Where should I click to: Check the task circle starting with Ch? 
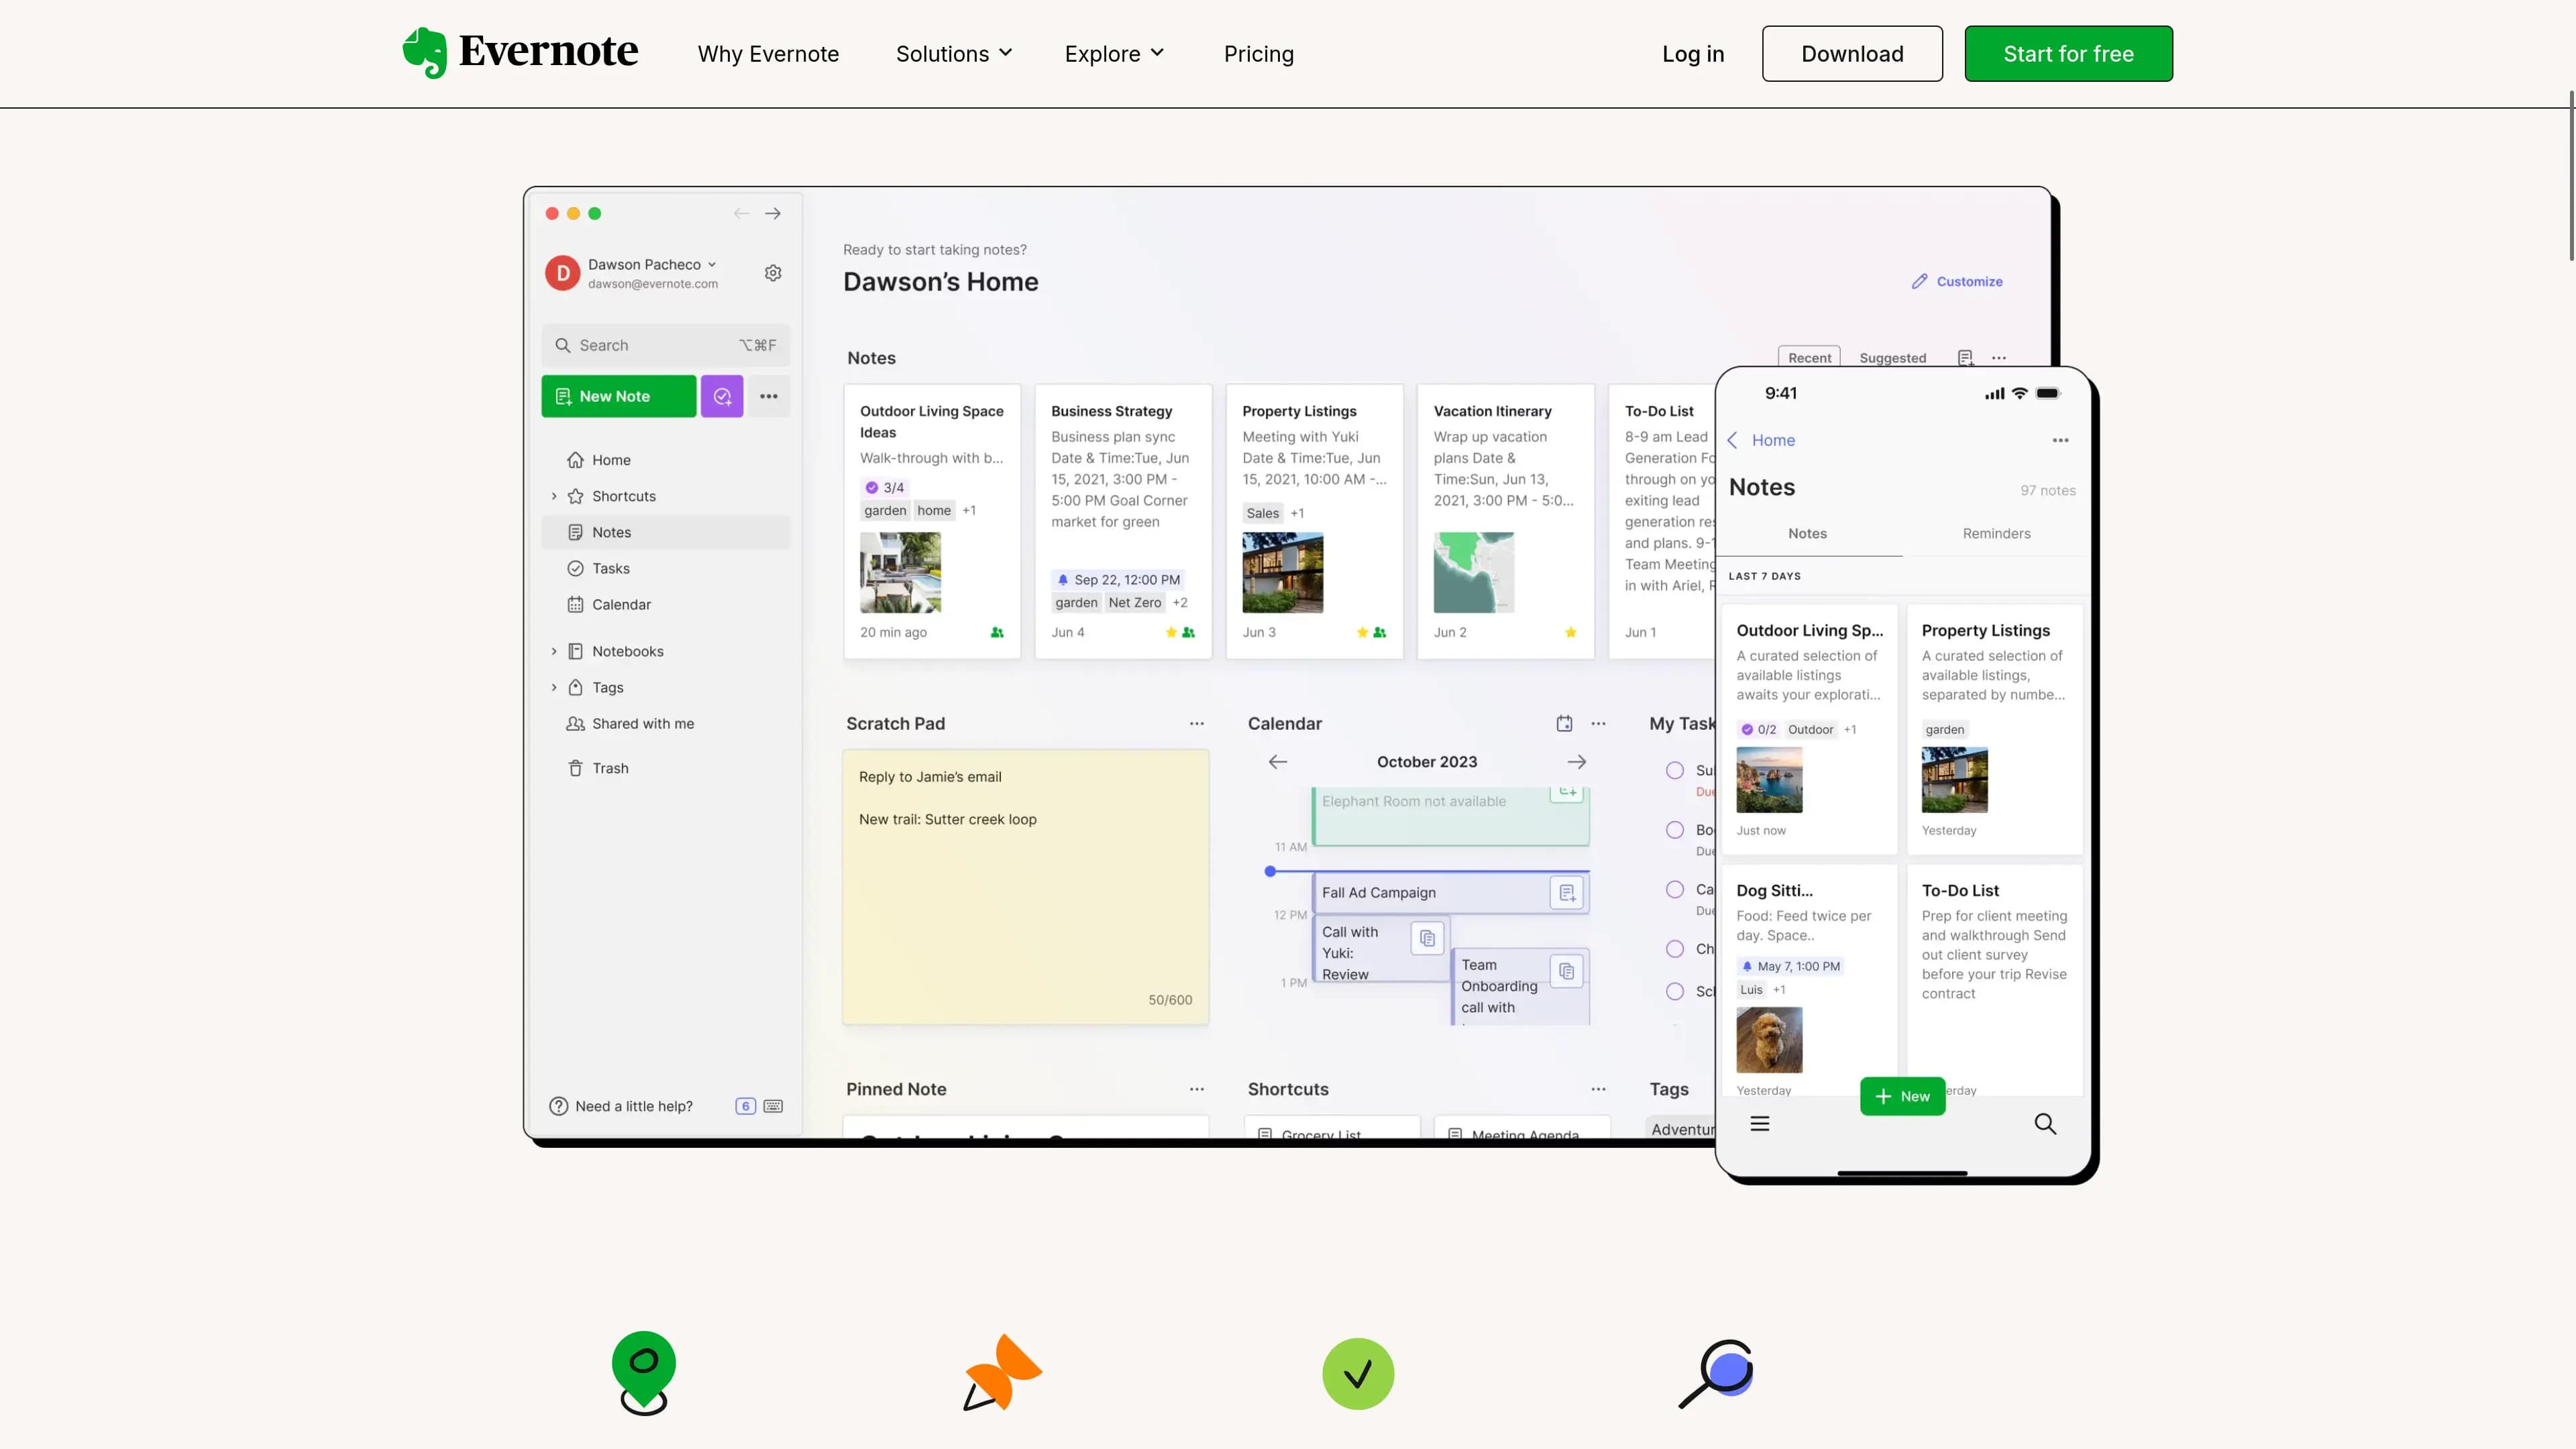pos(1675,949)
